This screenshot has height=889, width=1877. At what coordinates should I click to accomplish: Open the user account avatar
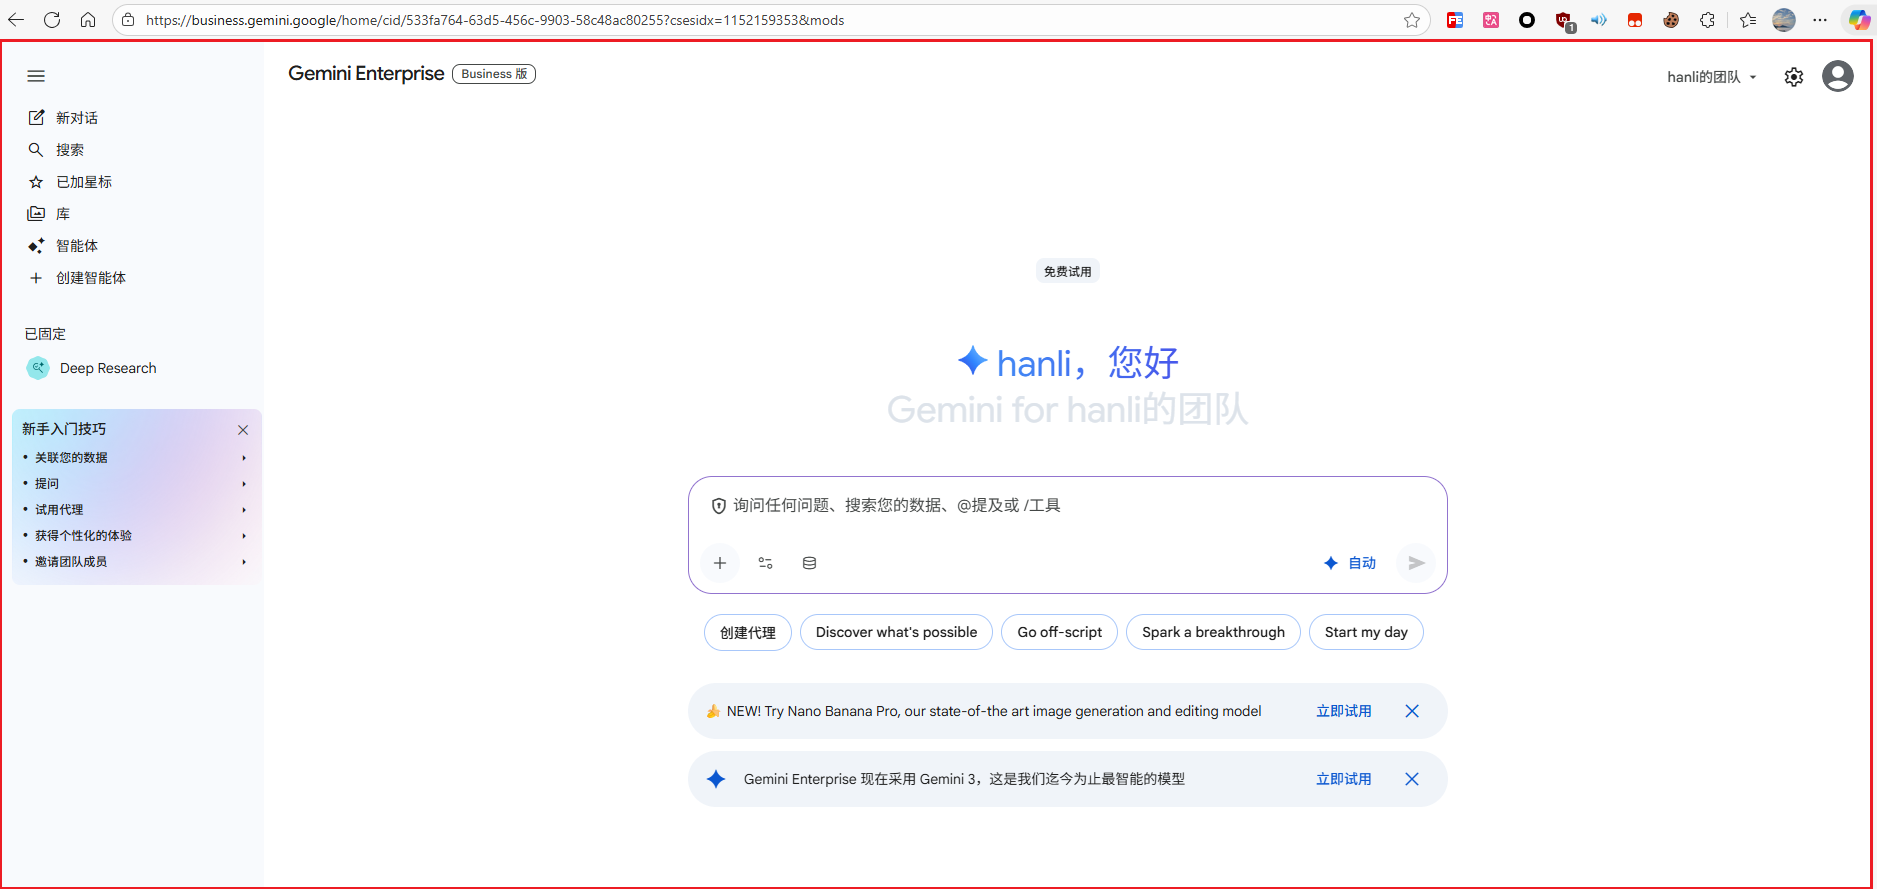pos(1837,76)
